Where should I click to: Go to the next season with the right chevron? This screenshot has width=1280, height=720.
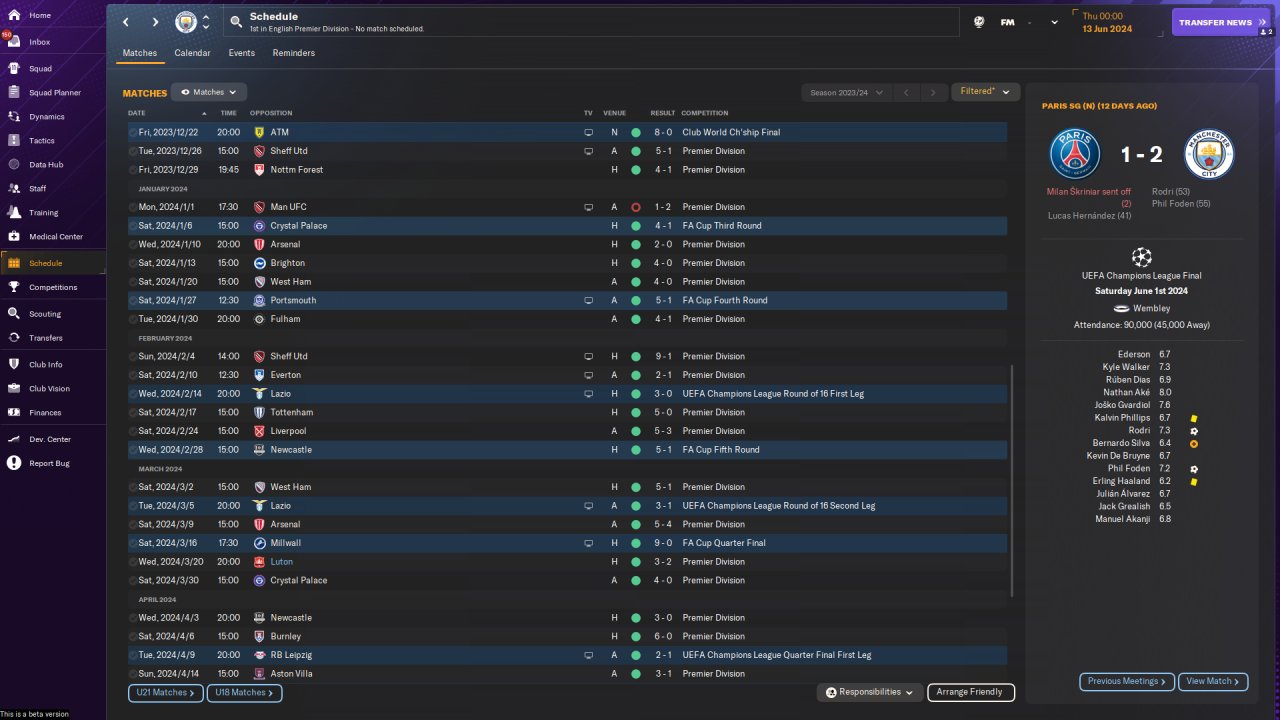(933, 93)
